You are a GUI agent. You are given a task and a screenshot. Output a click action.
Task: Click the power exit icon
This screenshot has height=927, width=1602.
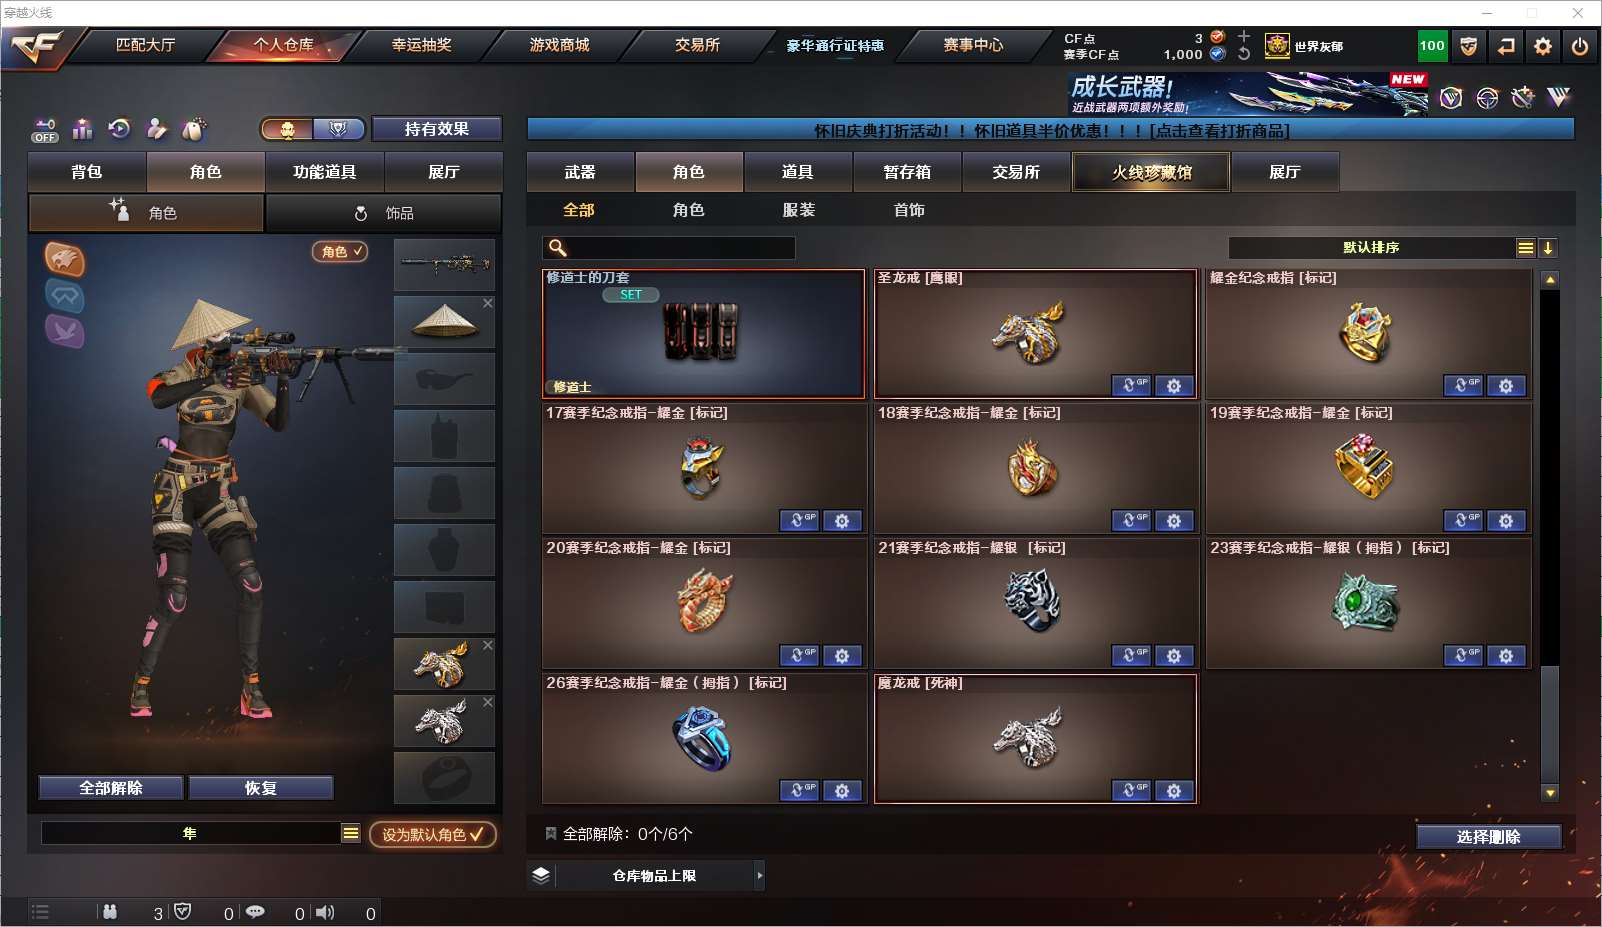pyautogui.click(x=1580, y=46)
